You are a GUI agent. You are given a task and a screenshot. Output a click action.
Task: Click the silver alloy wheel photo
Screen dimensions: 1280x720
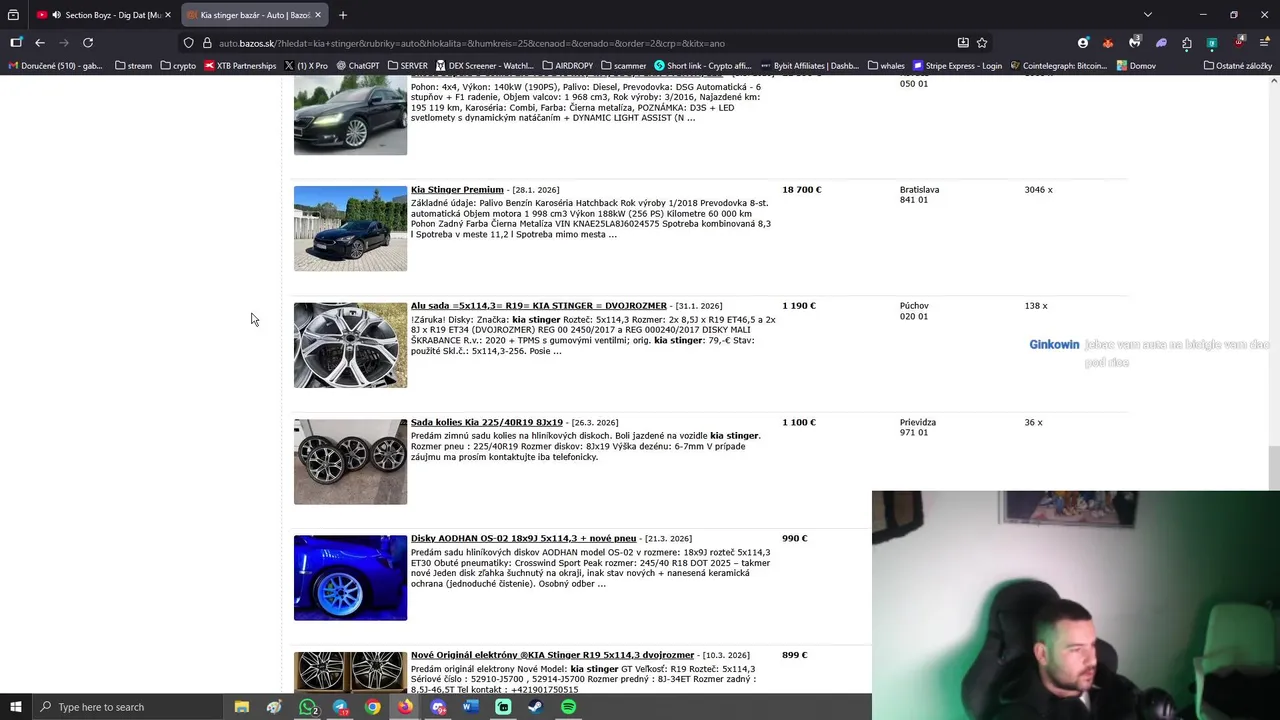click(x=350, y=345)
